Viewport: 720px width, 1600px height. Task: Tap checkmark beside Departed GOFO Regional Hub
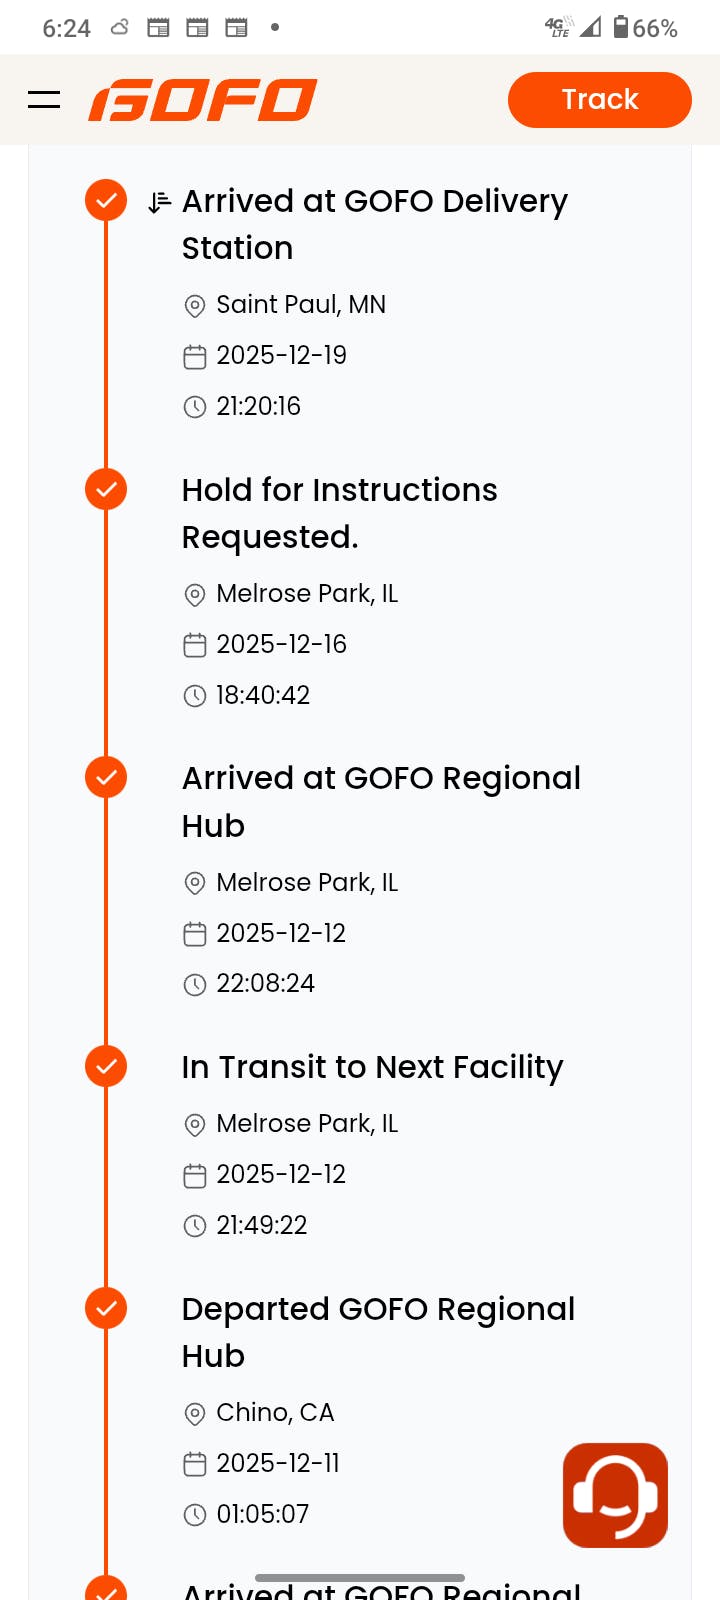click(x=106, y=1308)
